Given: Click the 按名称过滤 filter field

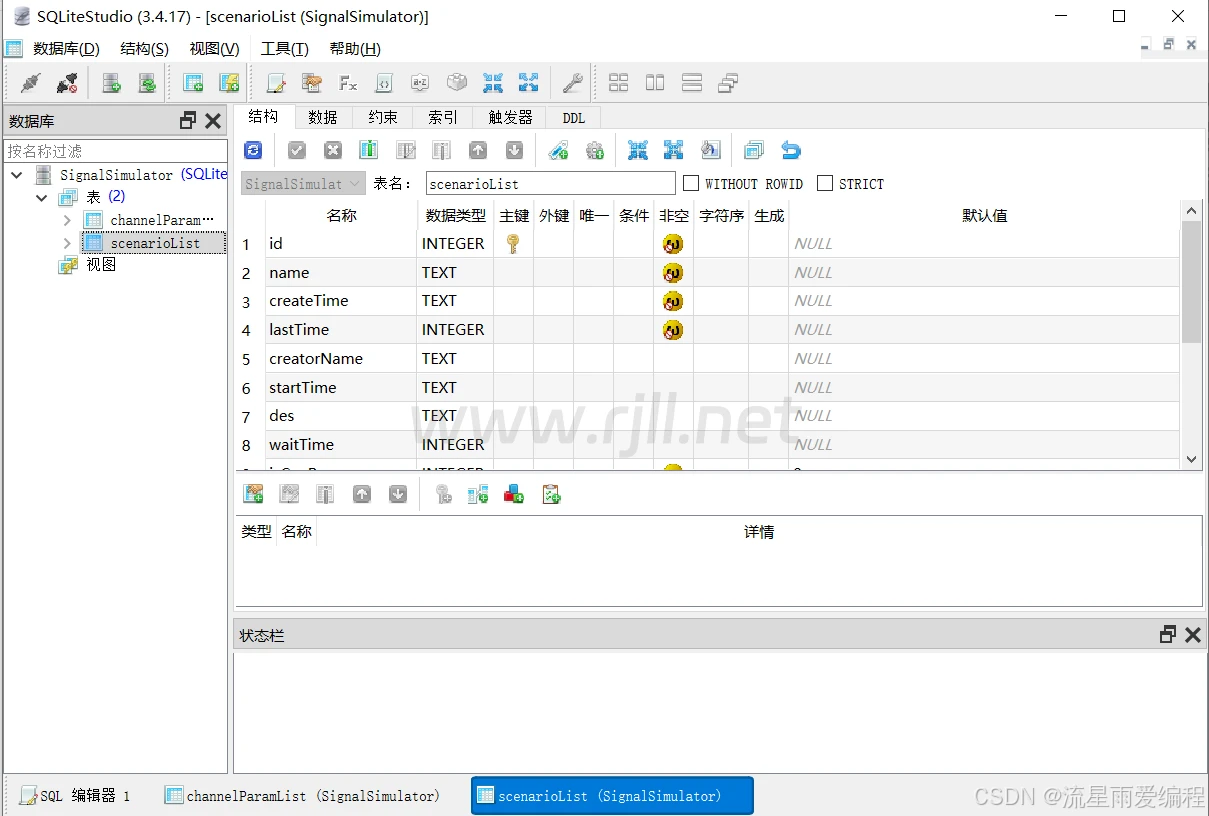Looking at the screenshot, I should pos(115,151).
